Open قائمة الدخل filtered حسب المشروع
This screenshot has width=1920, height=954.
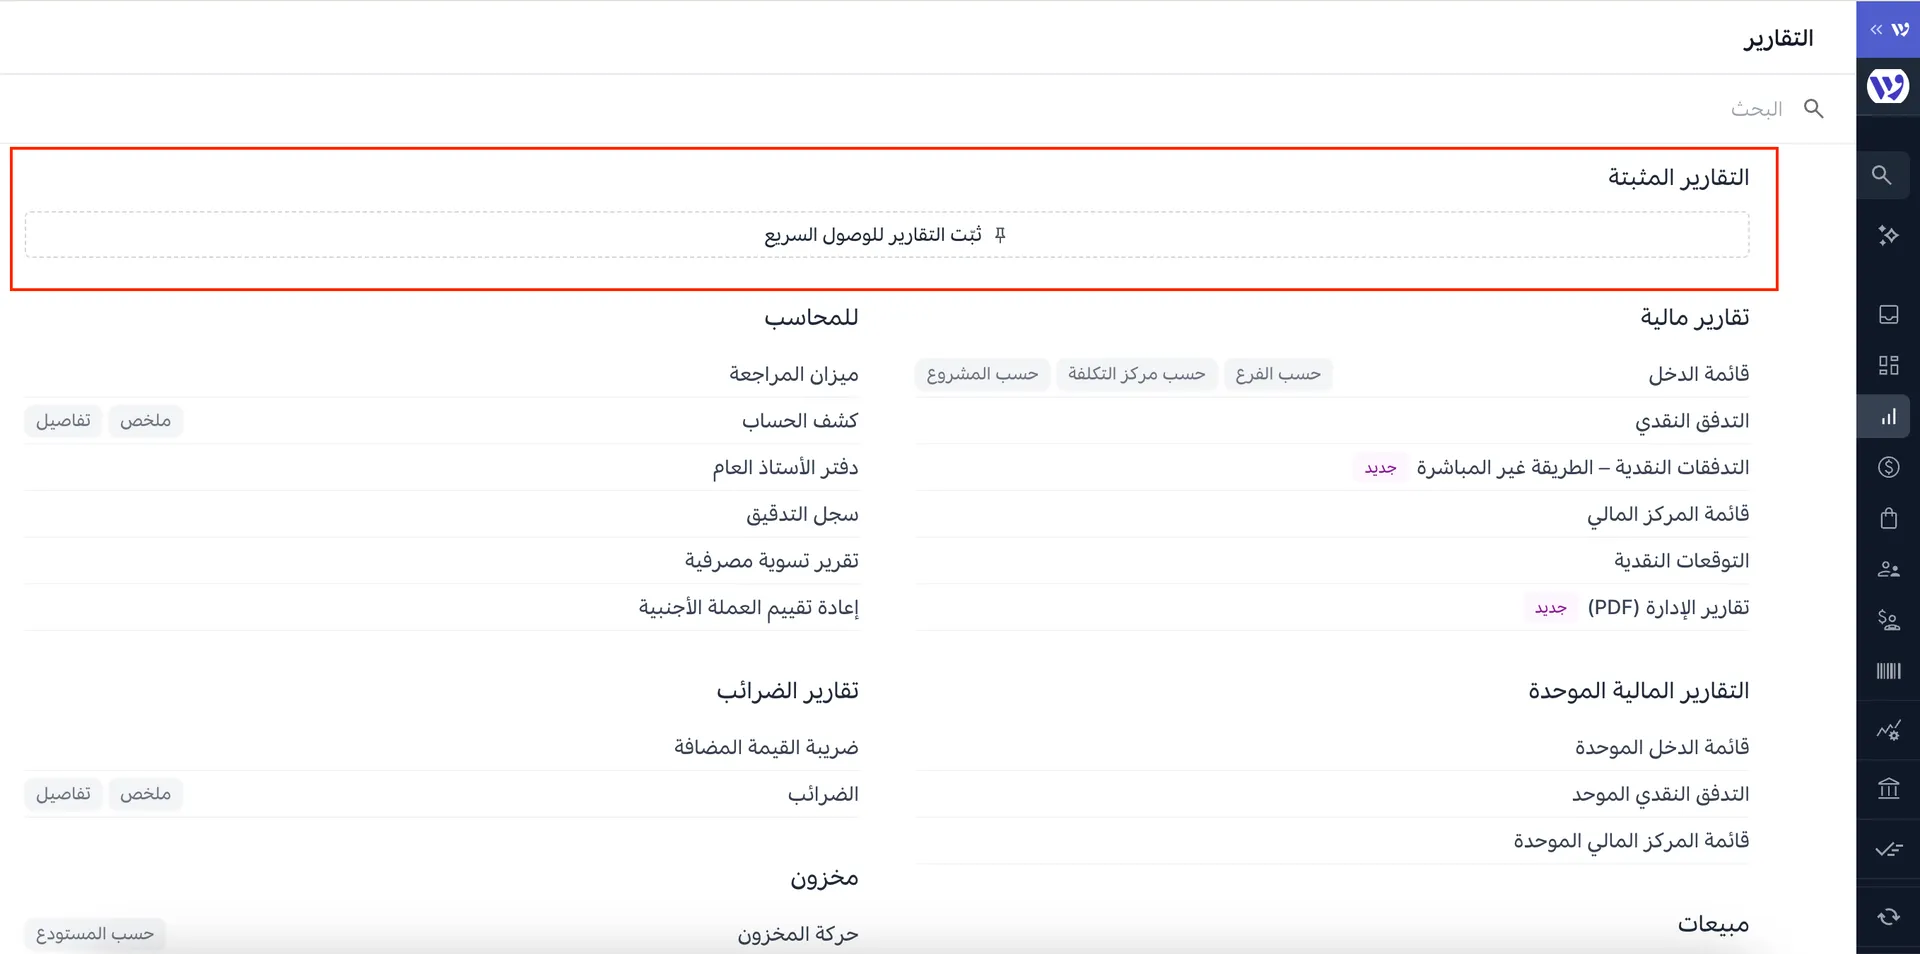pyautogui.click(x=982, y=374)
